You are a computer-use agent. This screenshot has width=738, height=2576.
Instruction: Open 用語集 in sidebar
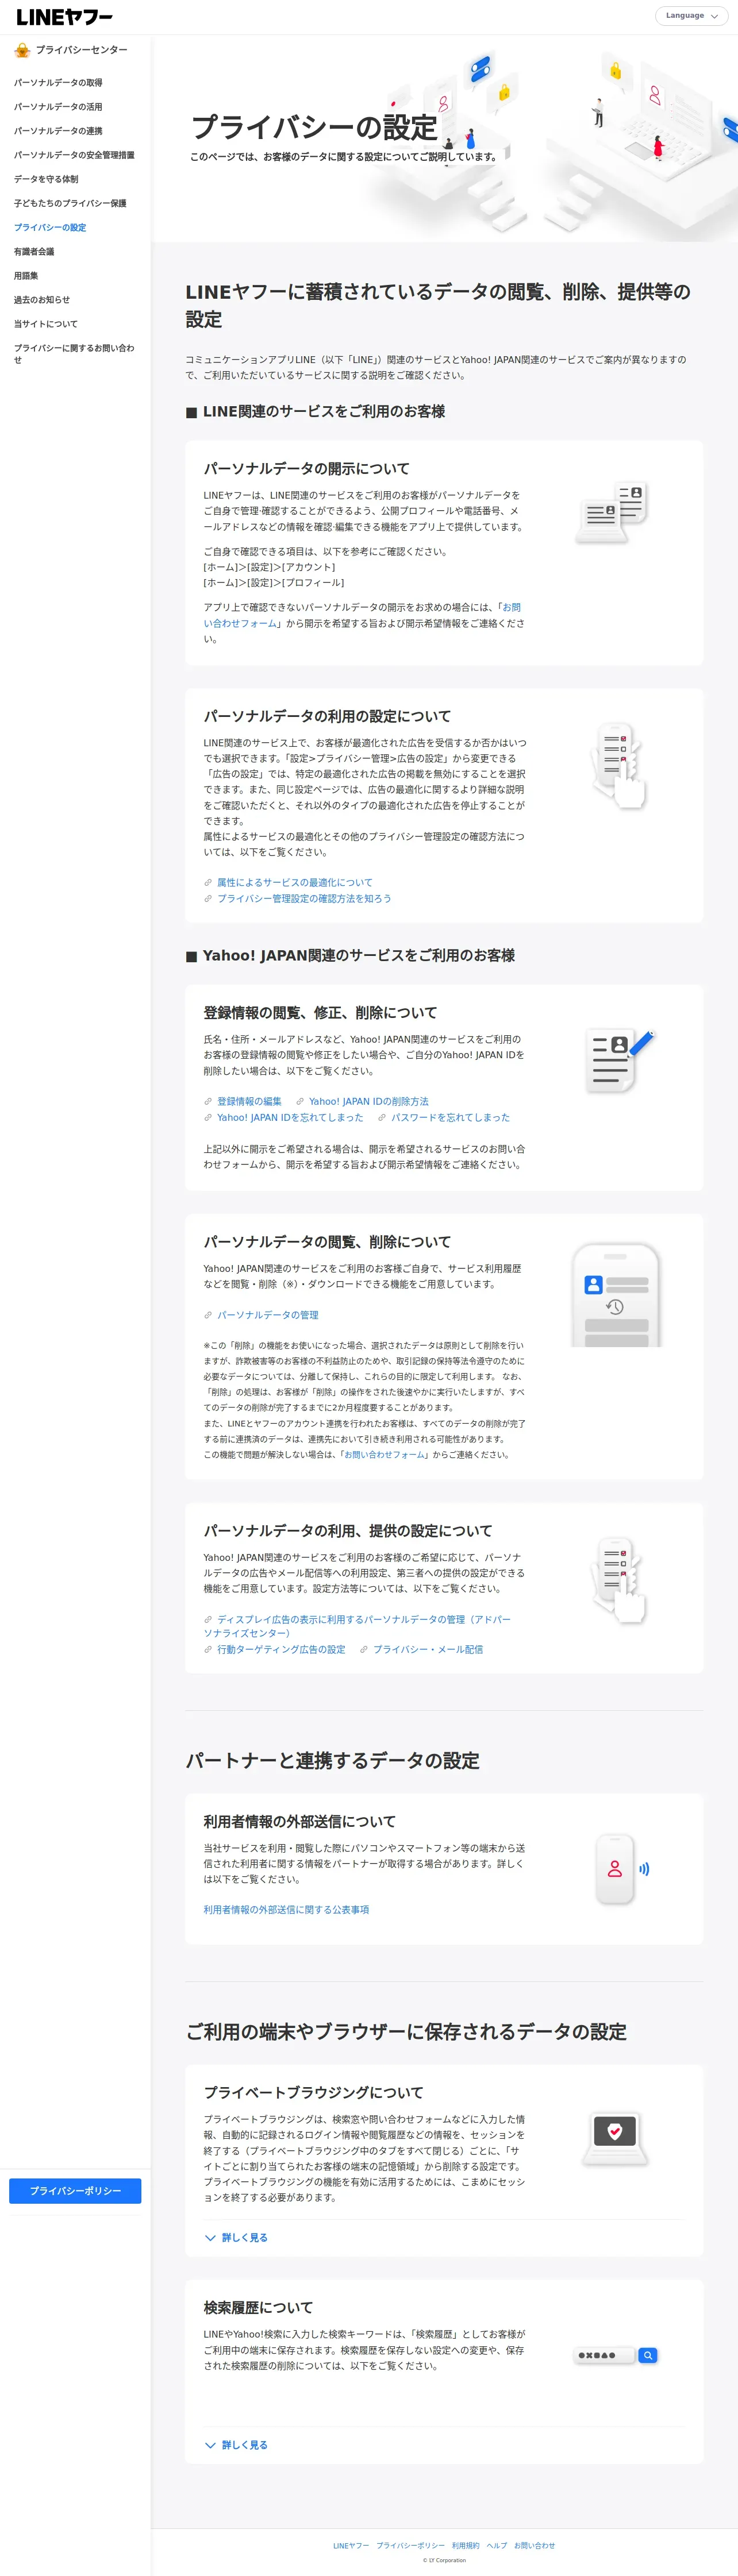(x=26, y=276)
